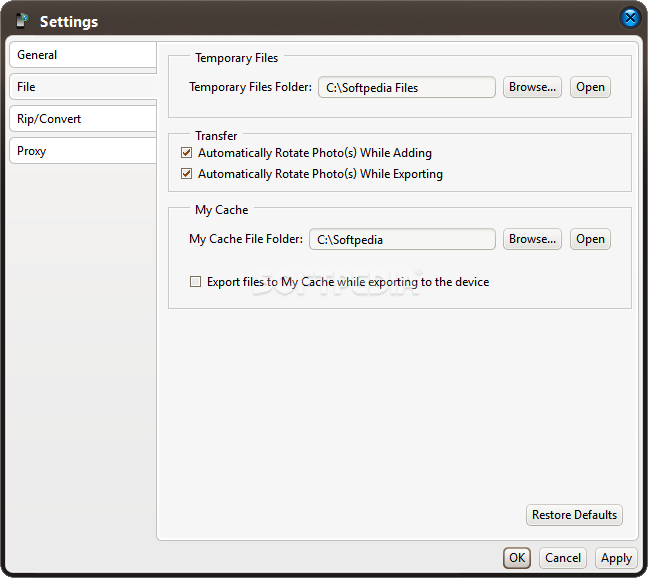This screenshot has height=578, width=648.
Task: Open the Proxy settings tab
Action: tap(83, 151)
